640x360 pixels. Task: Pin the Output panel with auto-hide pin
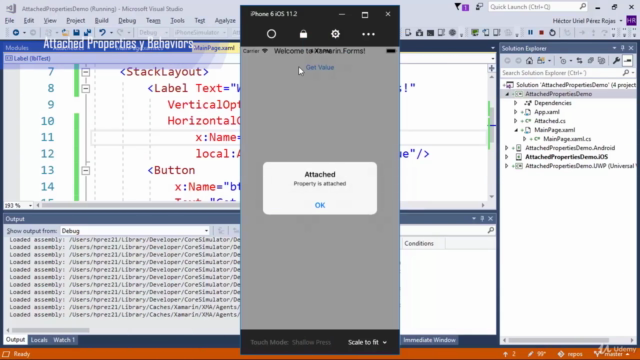pos(482,219)
